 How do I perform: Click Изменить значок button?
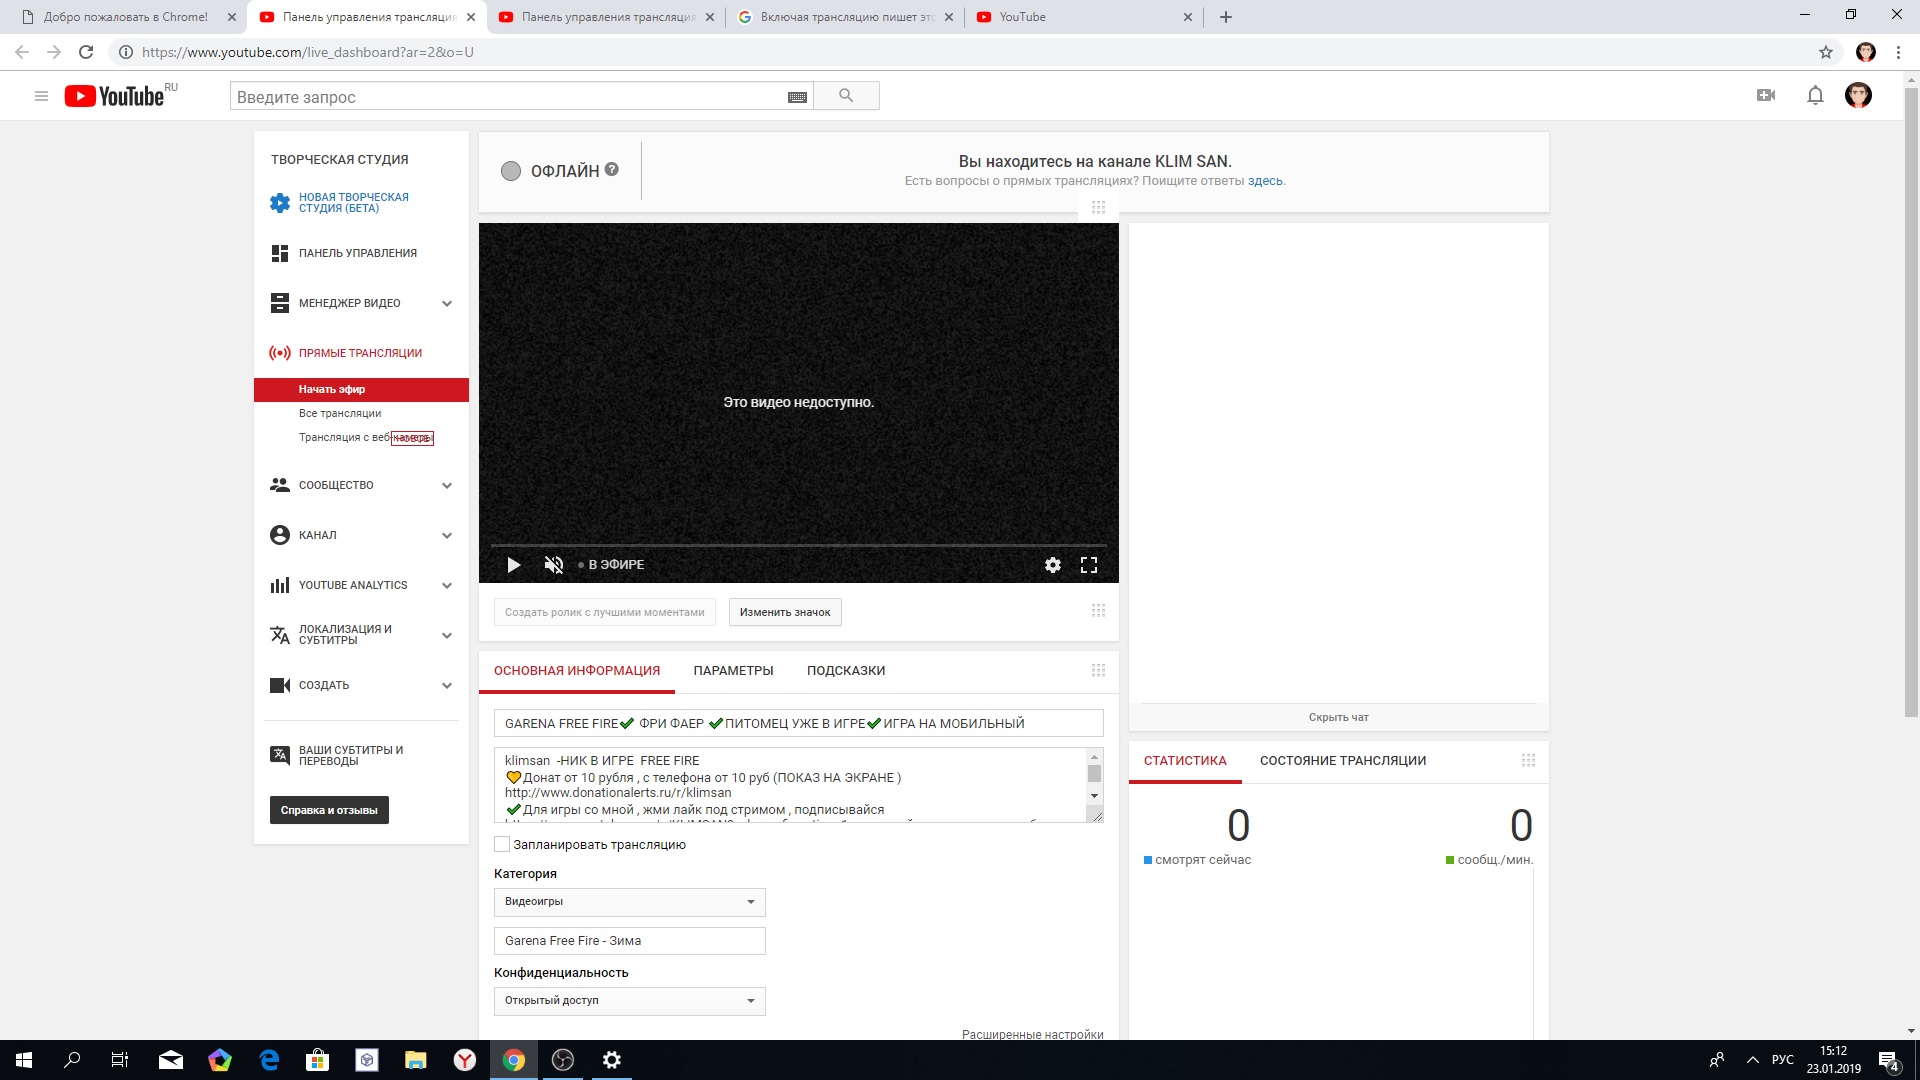785,612
